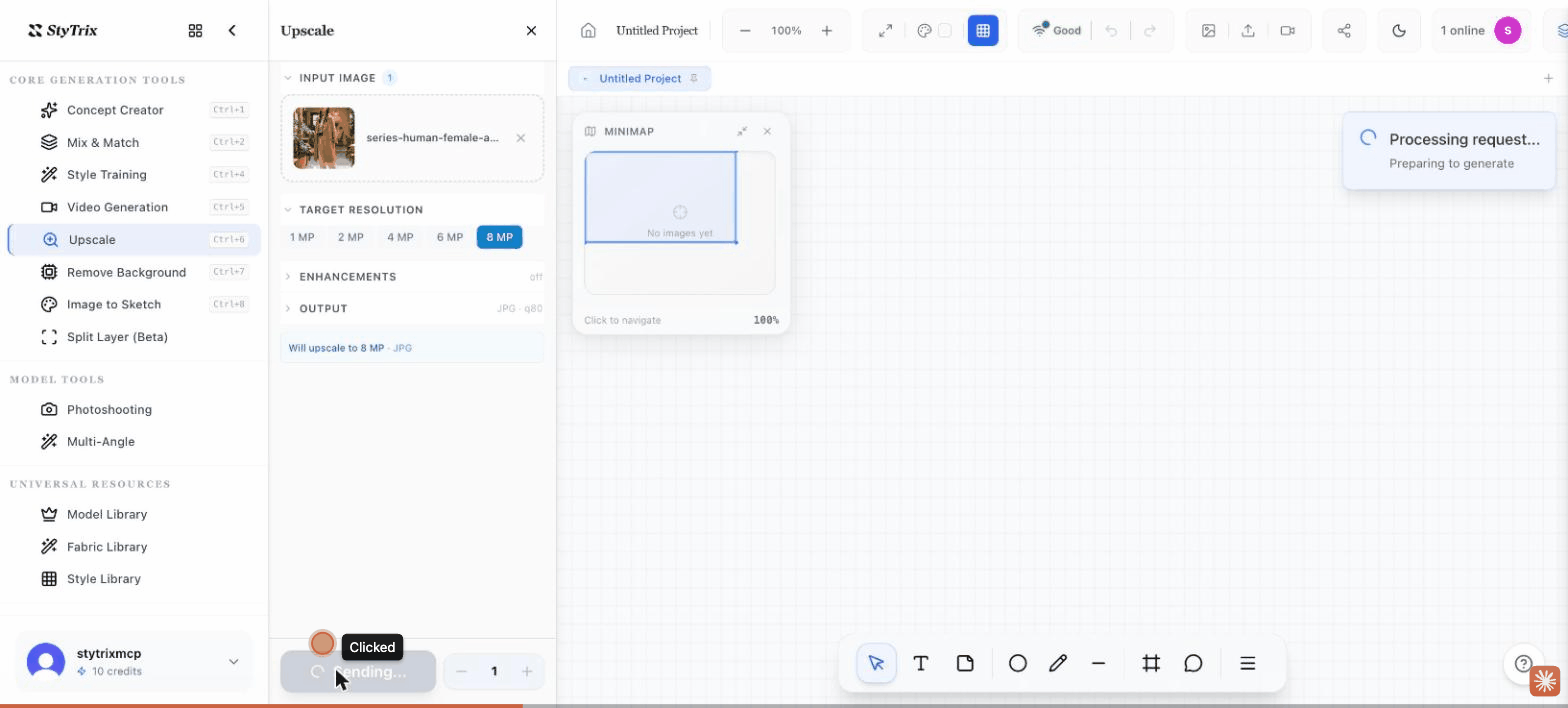Click the 100% zoom level
The height and width of the screenshot is (708, 1568).
pos(786,31)
